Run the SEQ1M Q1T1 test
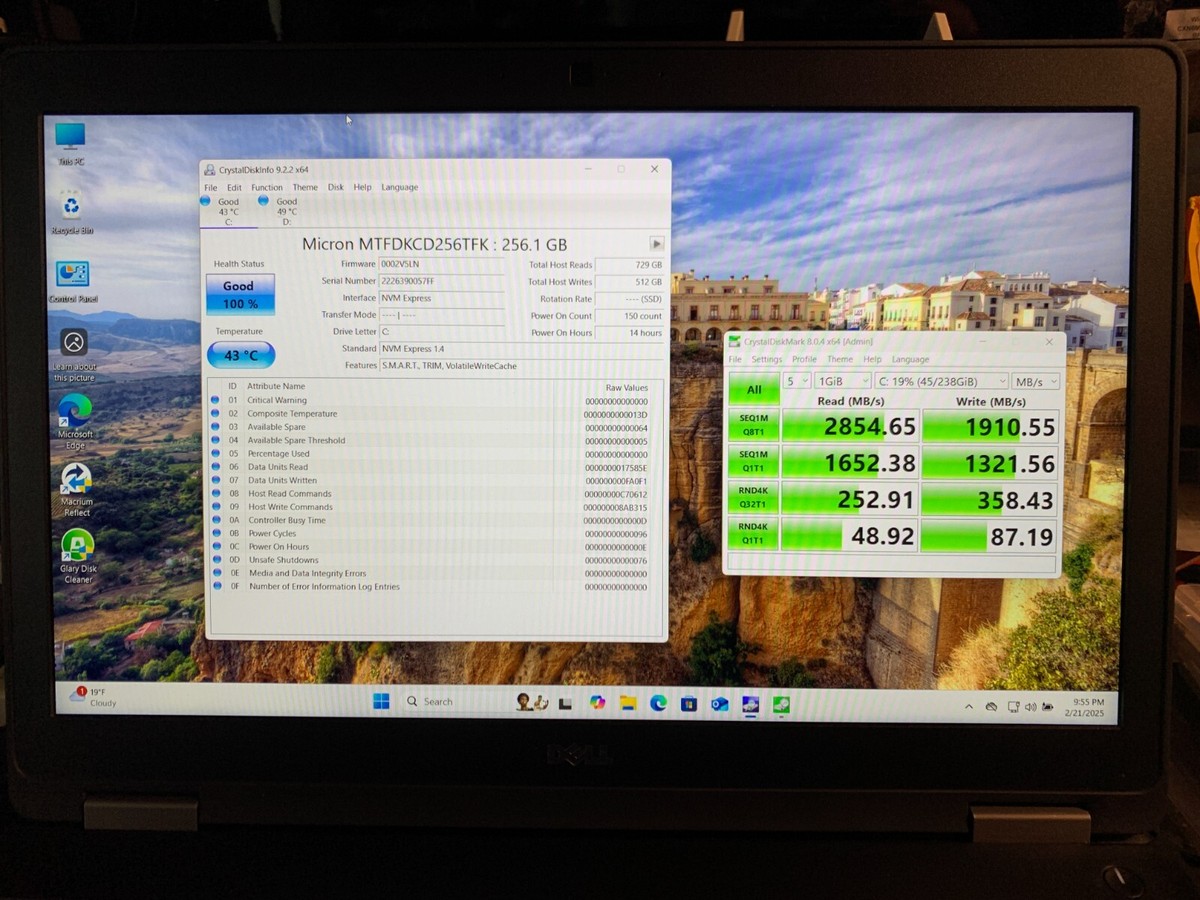The height and width of the screenshot is (900, 1200). tap(753, 463)
